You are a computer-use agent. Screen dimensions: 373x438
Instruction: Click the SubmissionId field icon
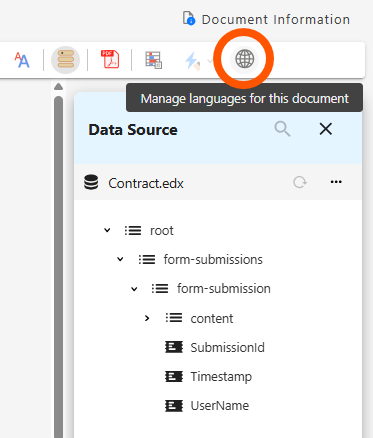[174, 347]
